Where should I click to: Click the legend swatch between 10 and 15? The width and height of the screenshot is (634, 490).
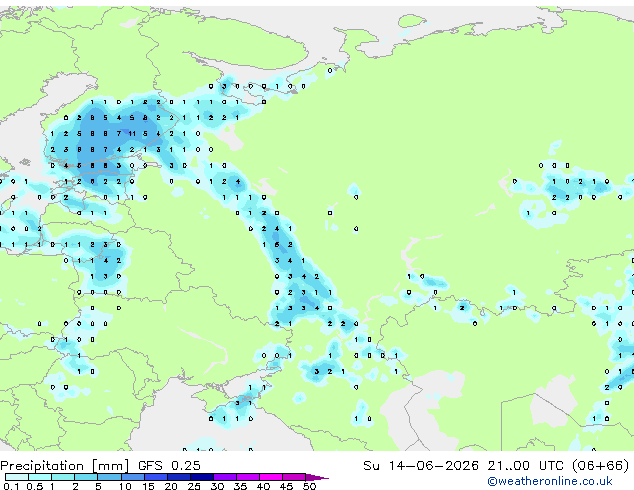[x=132, y=477]
